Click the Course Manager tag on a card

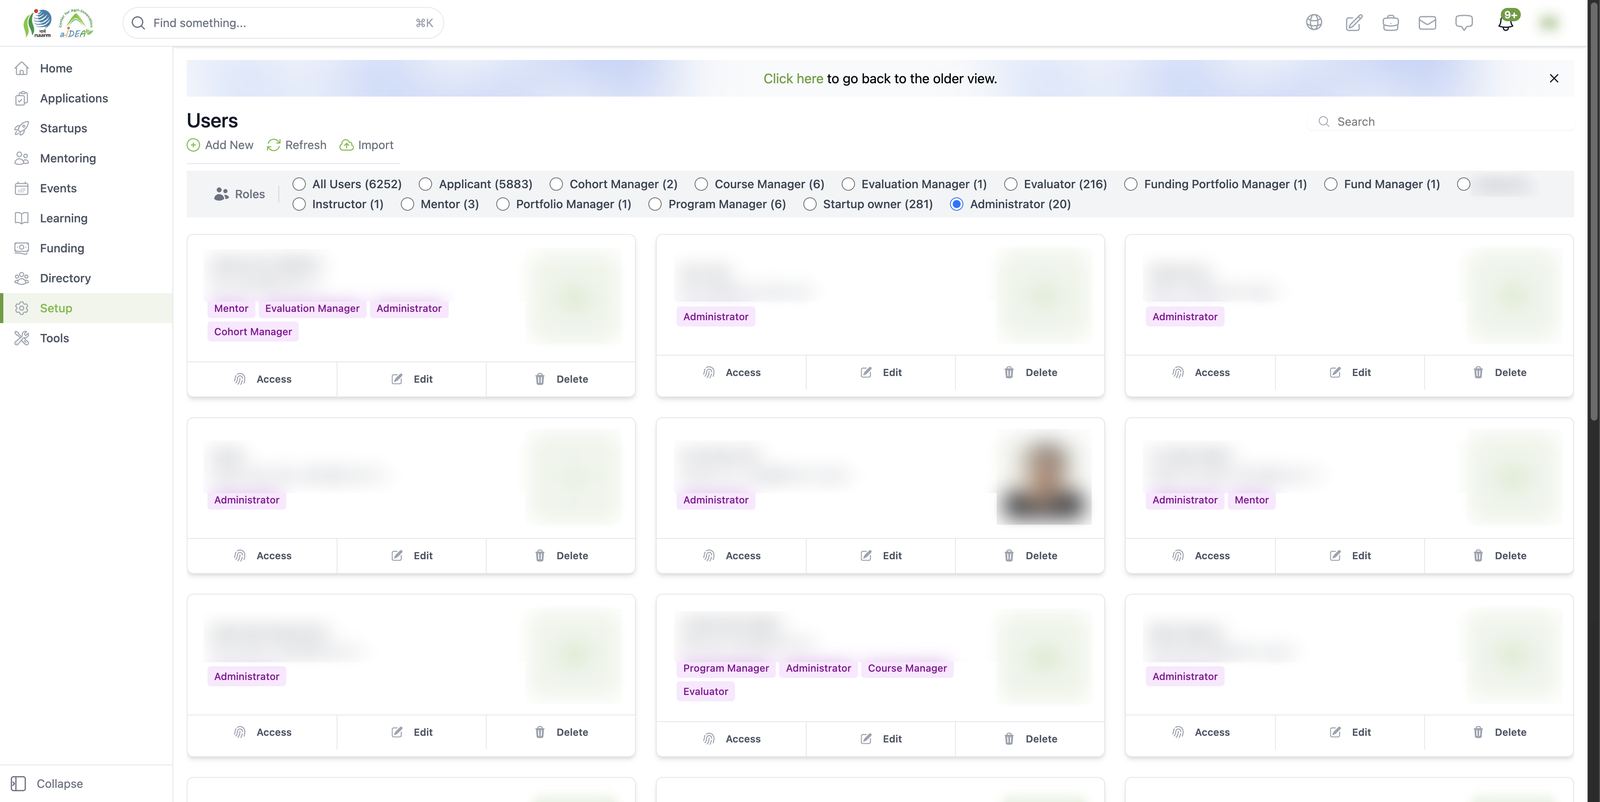pyautogui.click(x=907, y=668)
